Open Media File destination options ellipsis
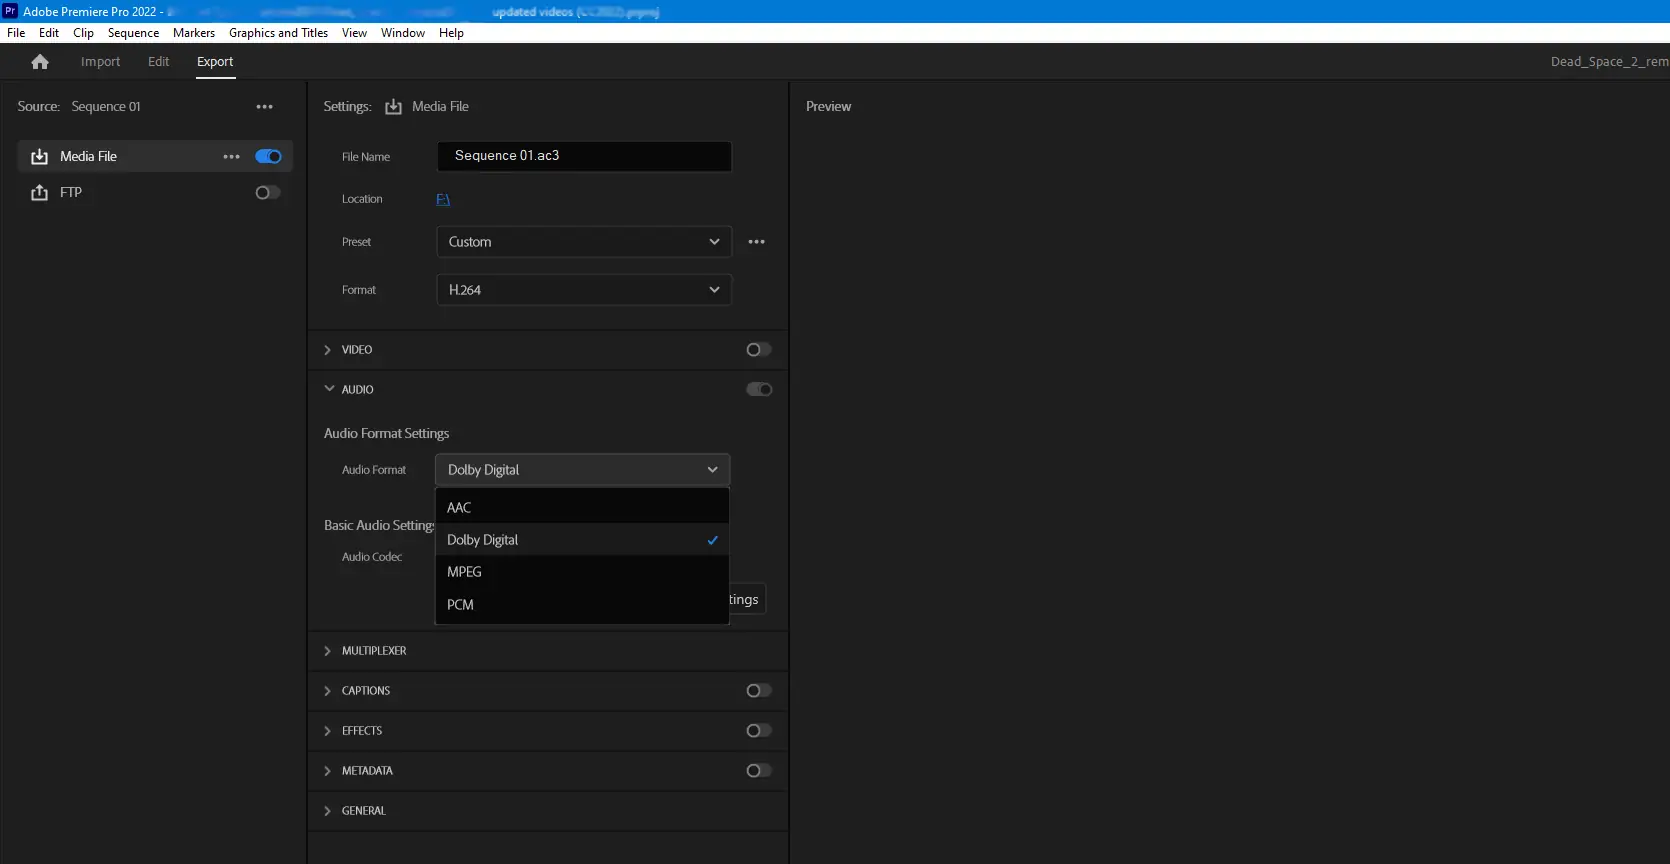This screenshot has height=864, width=1670. pyautogui.click(x=231, y=157)
